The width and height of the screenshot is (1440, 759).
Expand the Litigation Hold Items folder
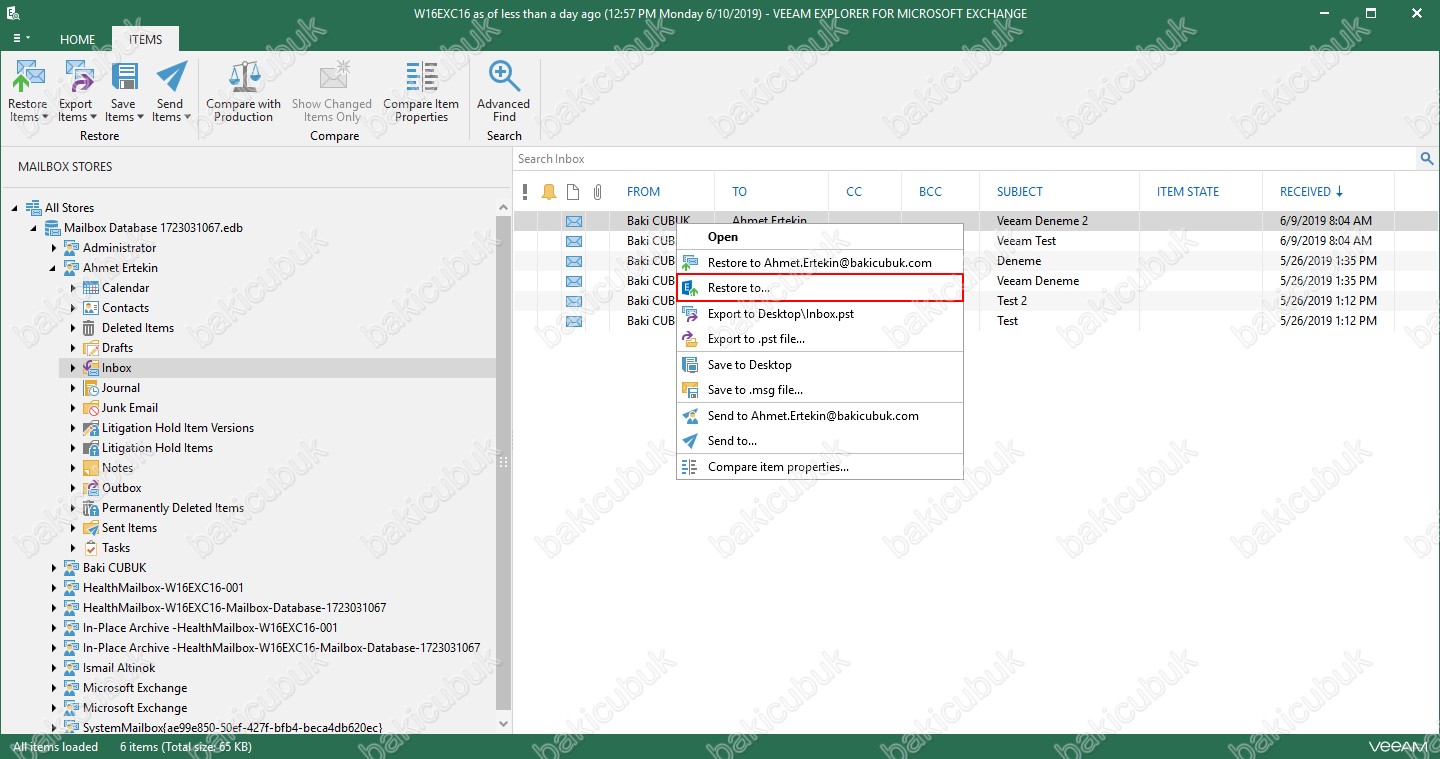[73, 448]
